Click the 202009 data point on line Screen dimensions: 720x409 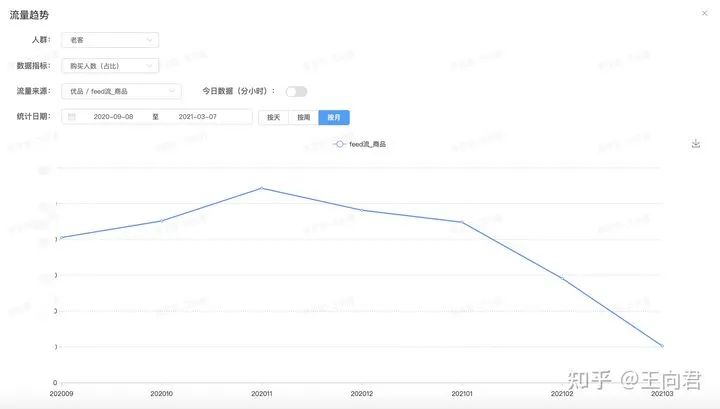tap(60, 238)
